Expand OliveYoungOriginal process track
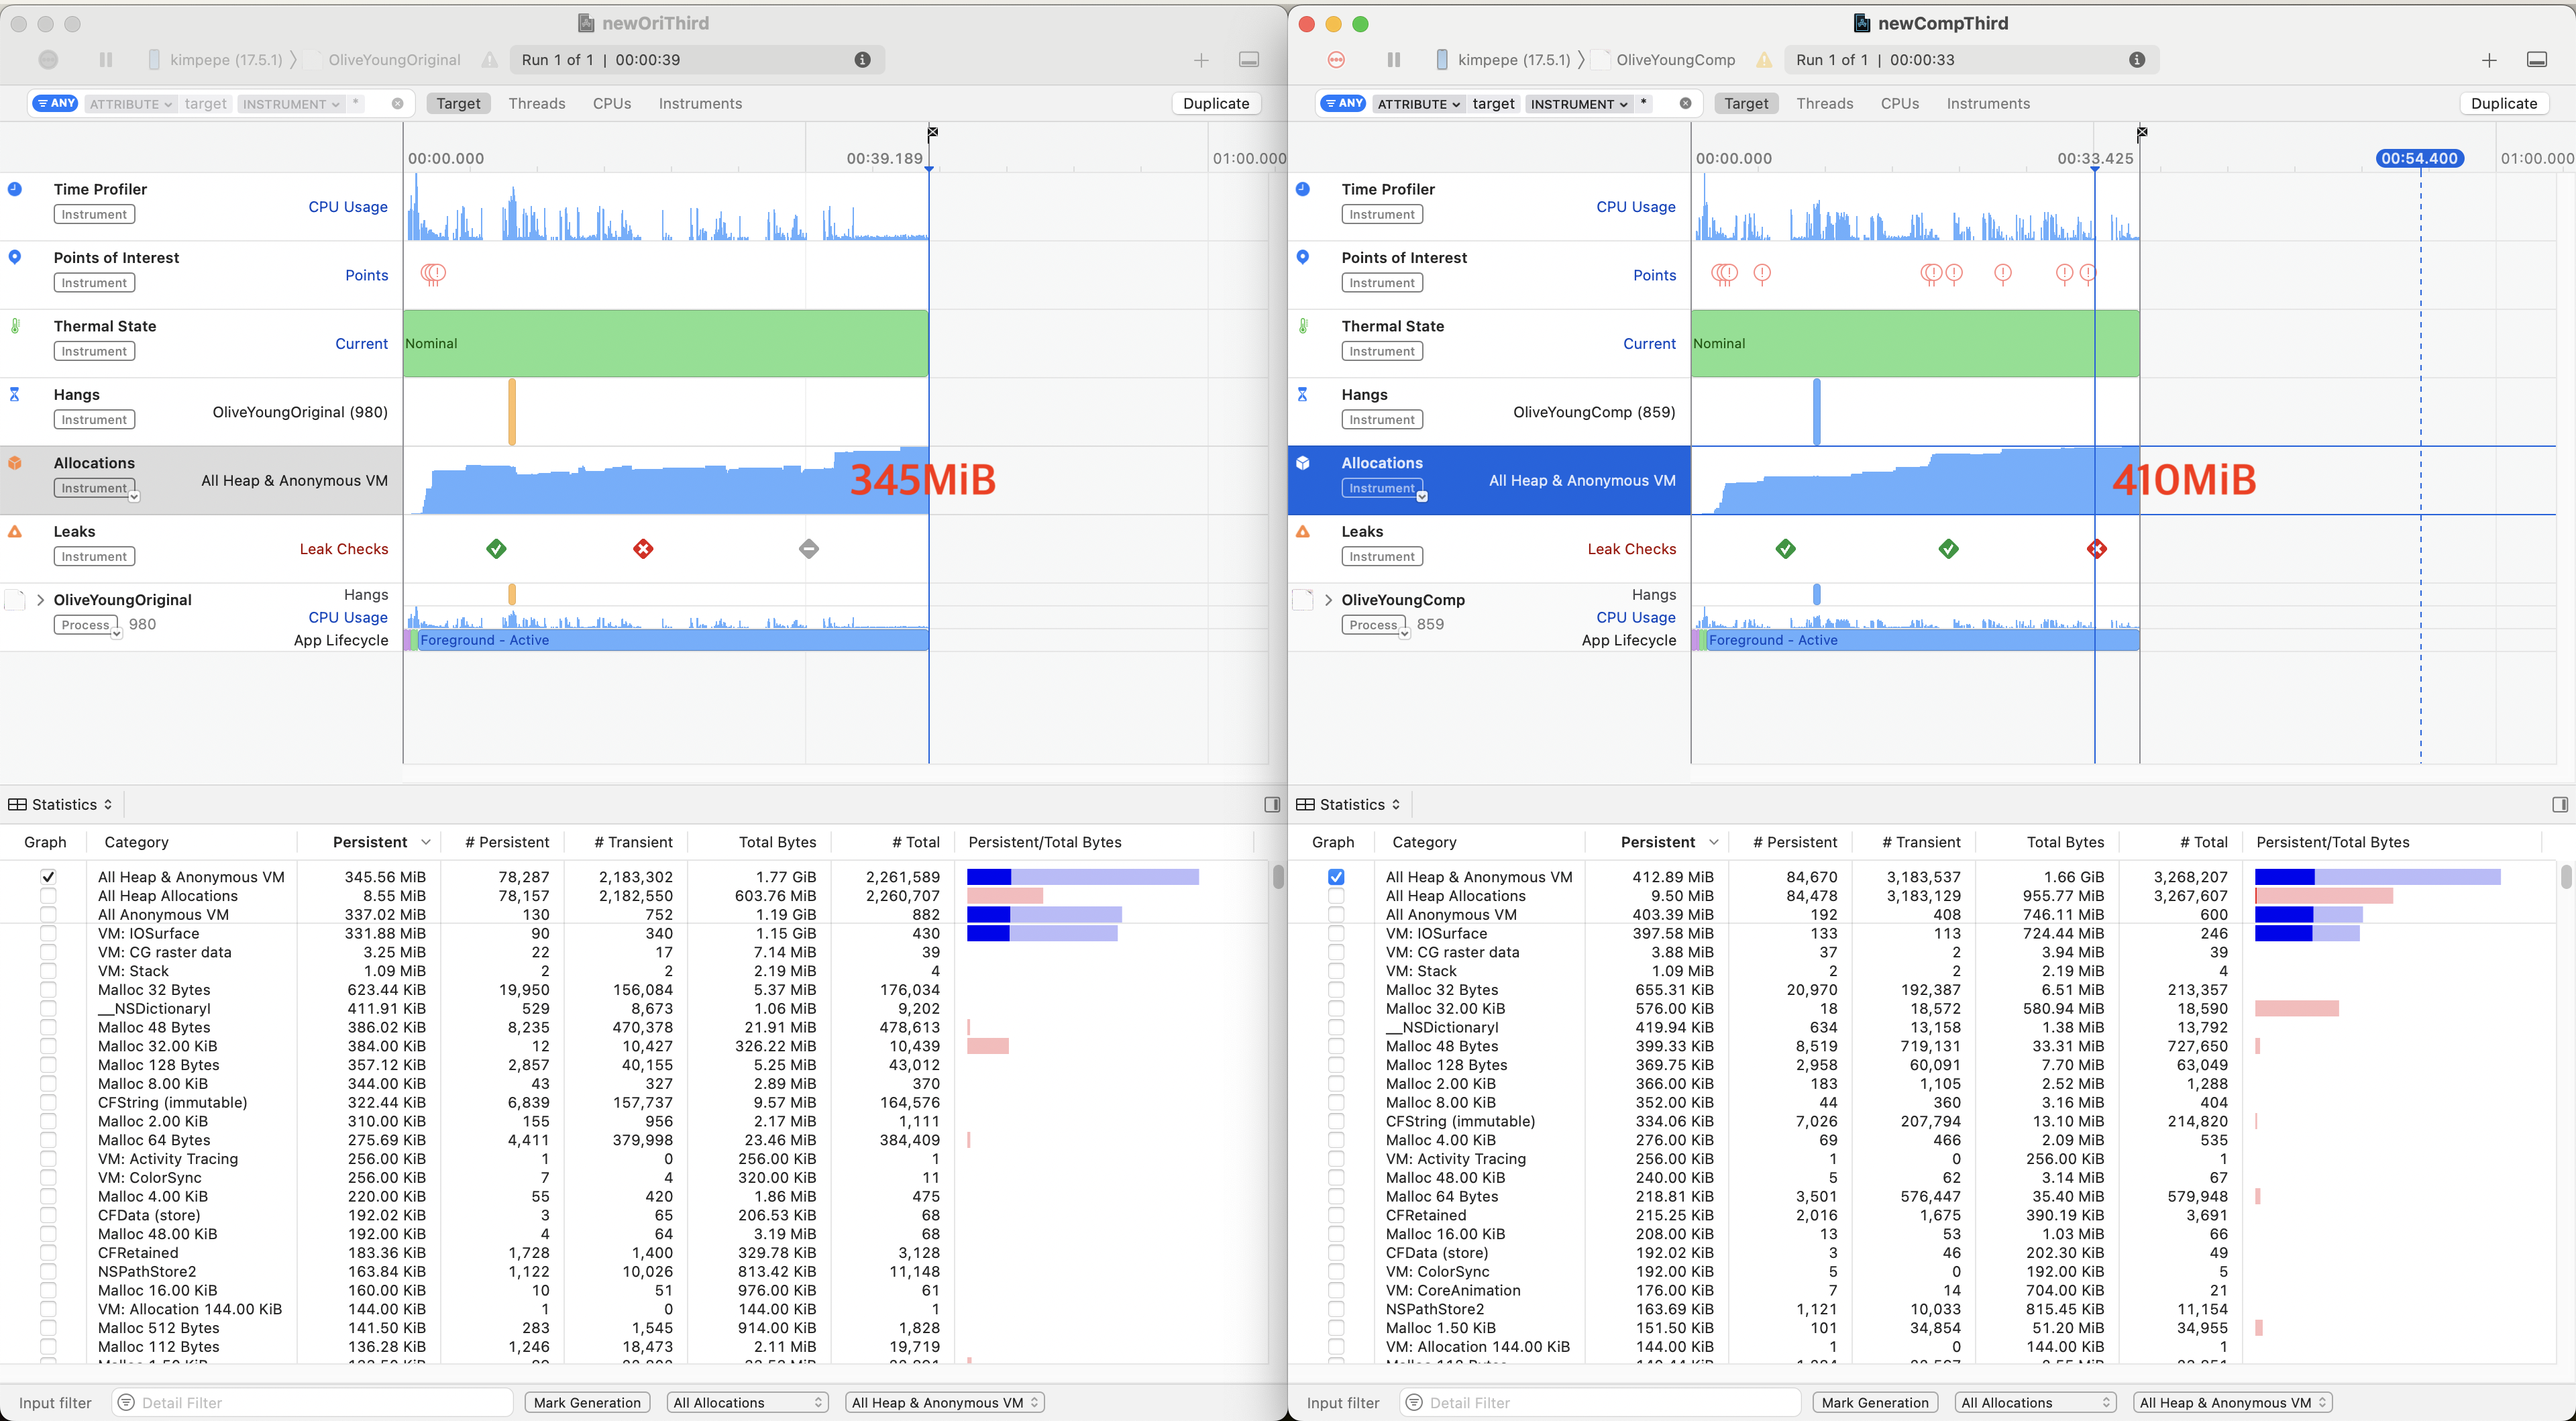Image resolution: width=2576 pixels, height=1421 pixels. click(x=40, y=600)
